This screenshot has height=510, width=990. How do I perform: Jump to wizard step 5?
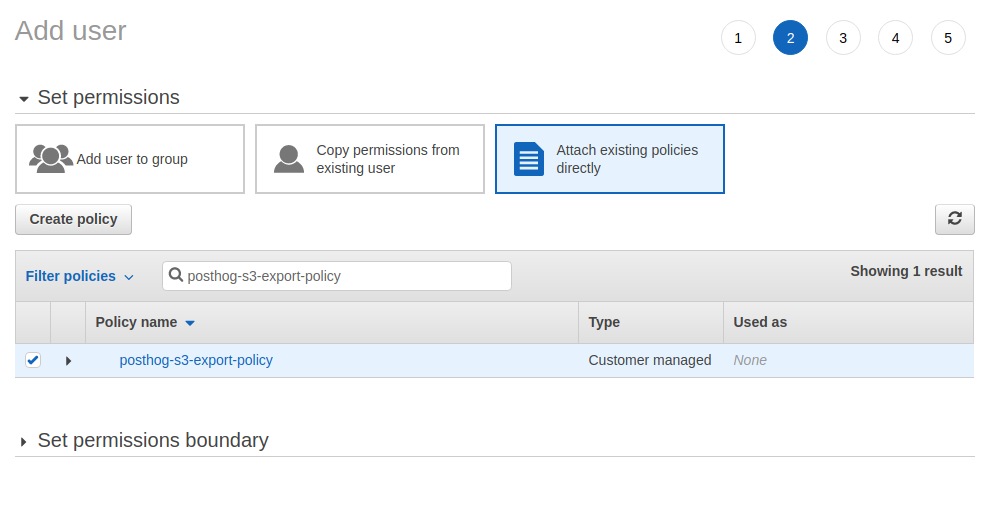948,38
